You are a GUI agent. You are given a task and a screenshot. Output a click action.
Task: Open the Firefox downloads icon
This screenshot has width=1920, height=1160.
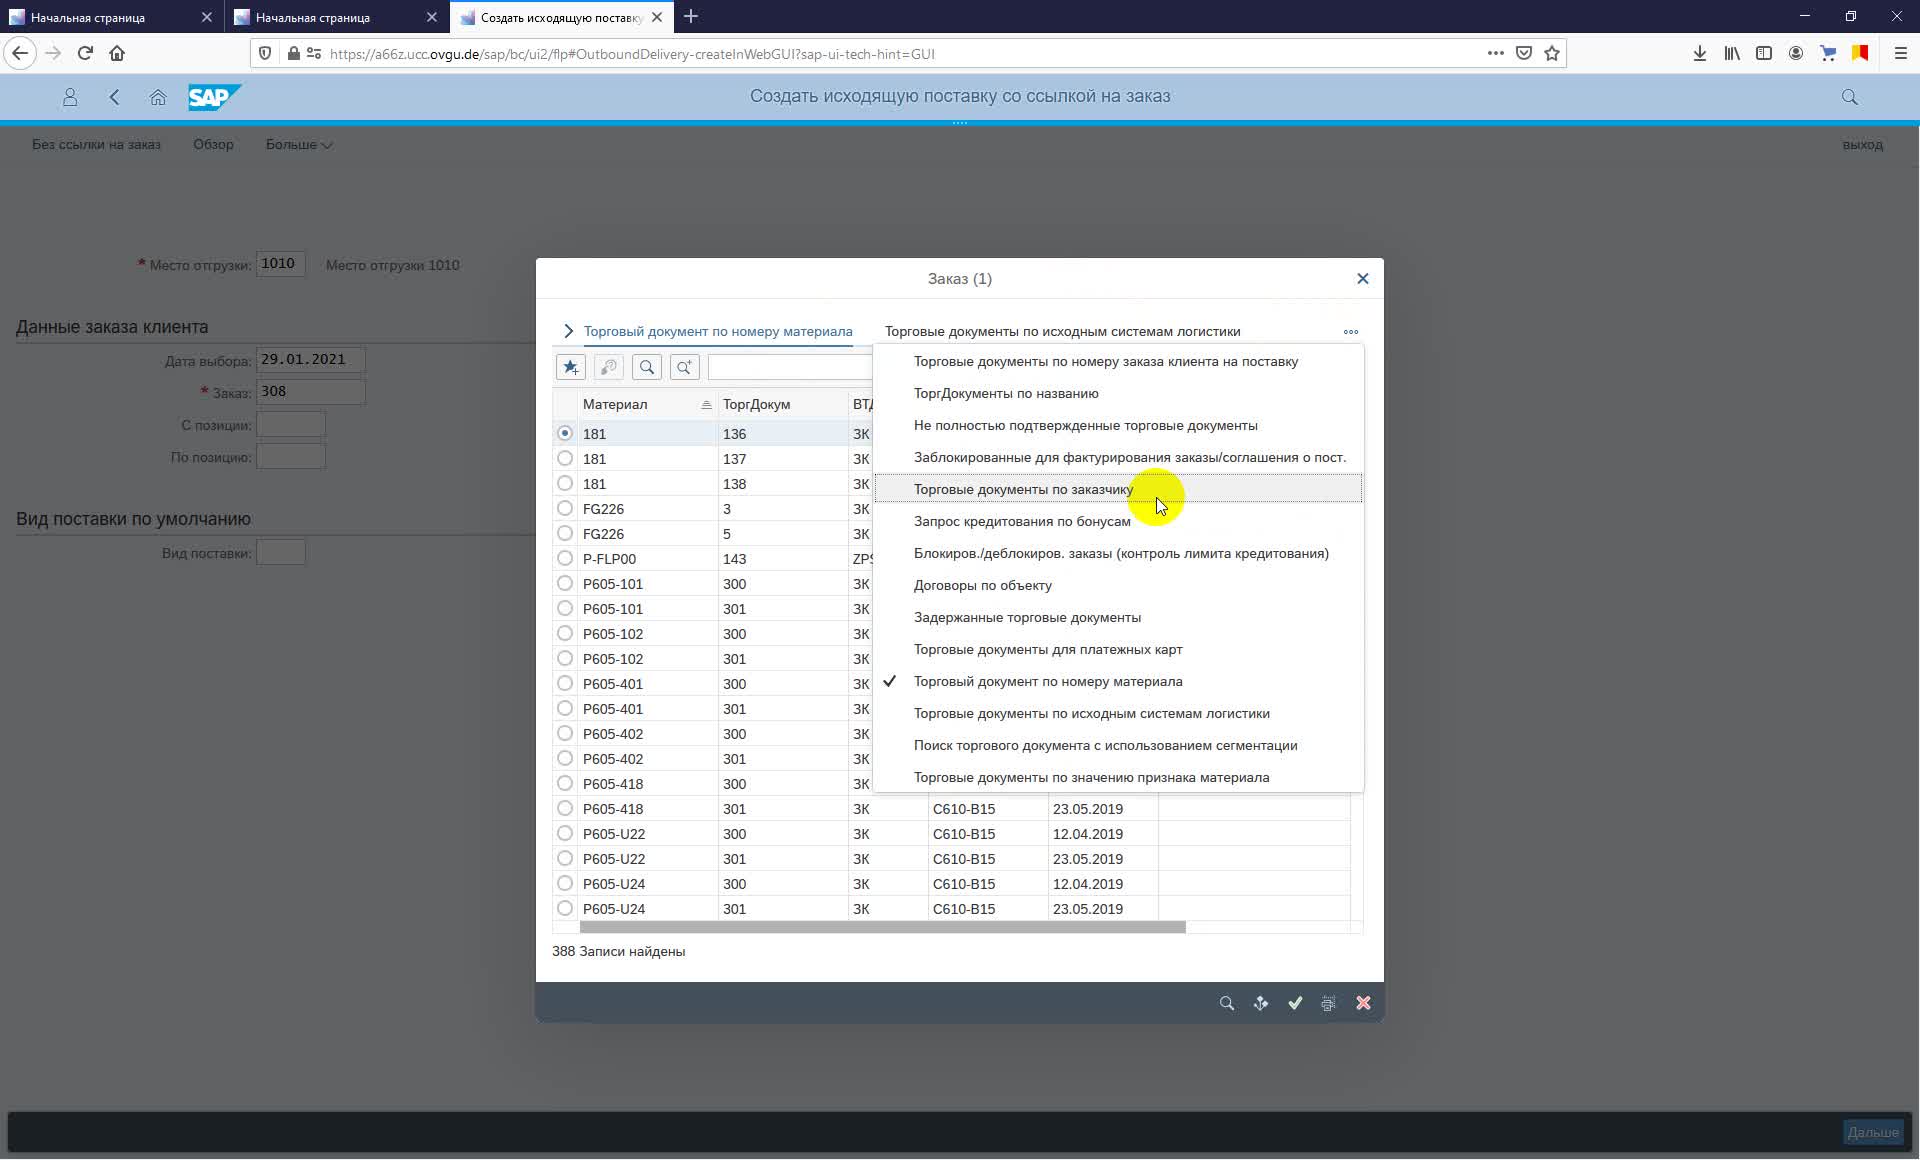click(1700, 54)
